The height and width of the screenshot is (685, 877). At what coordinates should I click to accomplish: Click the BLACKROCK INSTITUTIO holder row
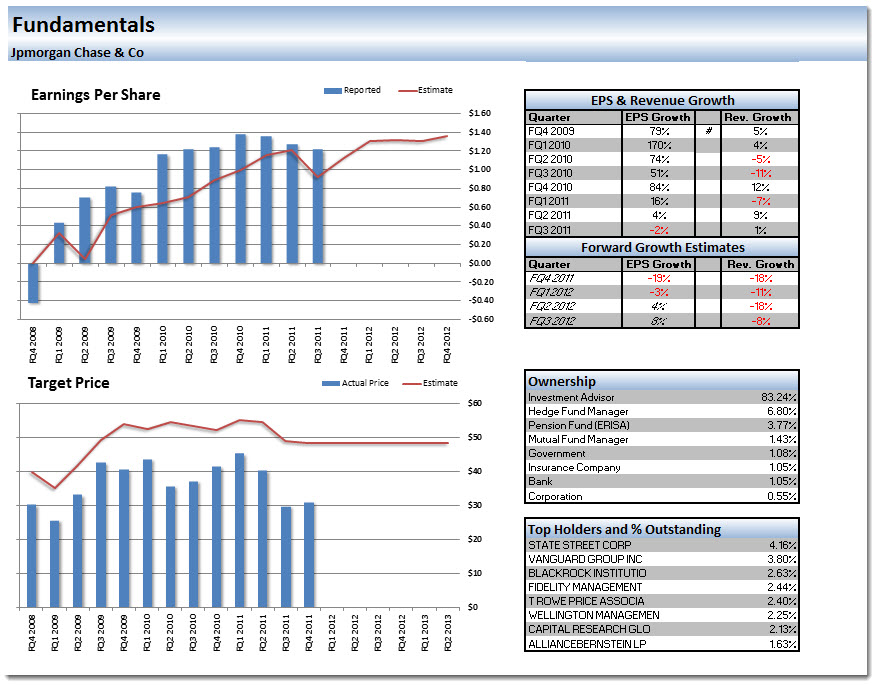pos(662,573)
